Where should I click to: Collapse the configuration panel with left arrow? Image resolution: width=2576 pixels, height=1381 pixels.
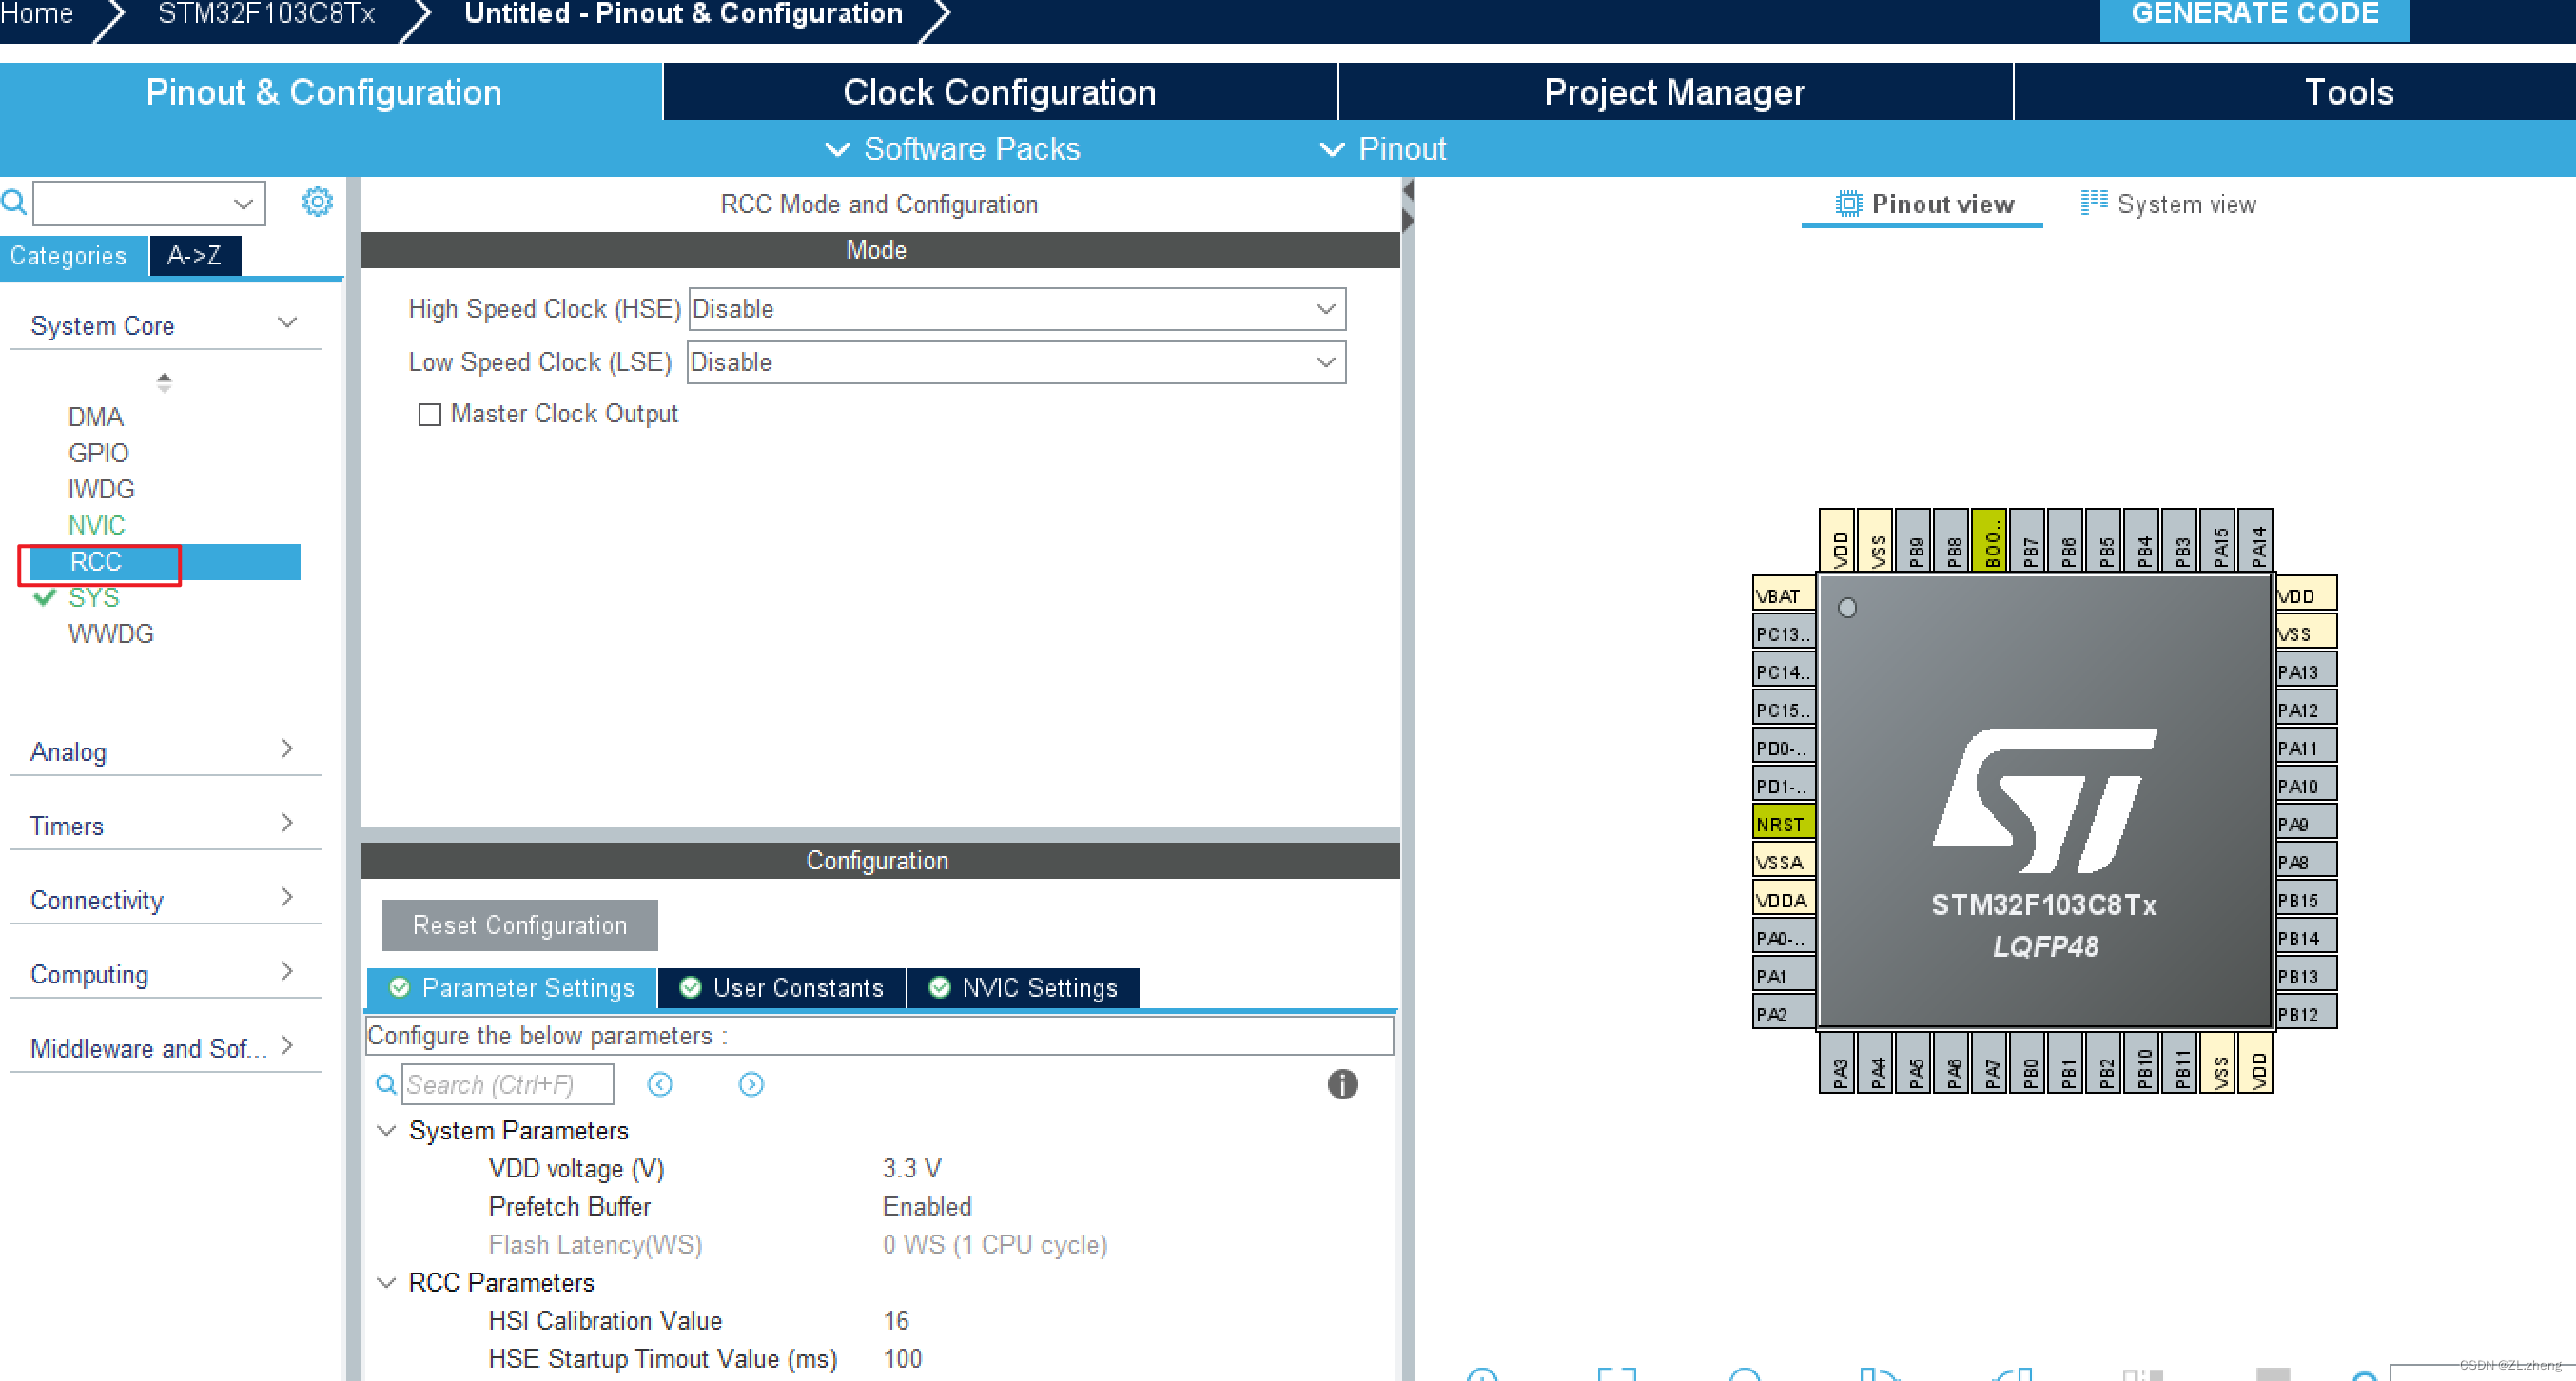pos(1408,191)
